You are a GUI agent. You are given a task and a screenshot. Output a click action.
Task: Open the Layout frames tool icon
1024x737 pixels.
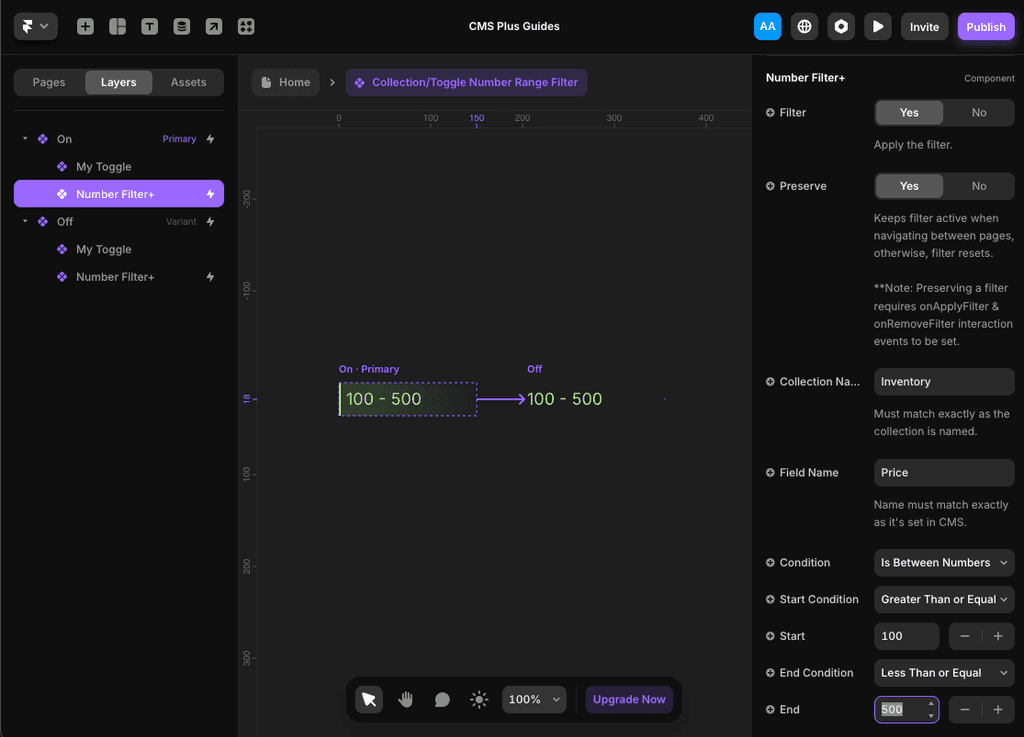point(117,26)
